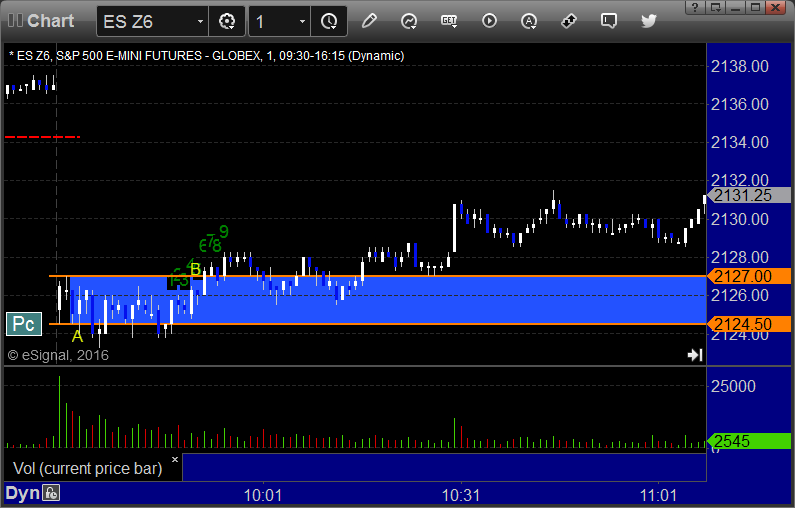Click the 2124.50 orange price marker
This screenshot has height=508, width=795.
coord(749,324)
